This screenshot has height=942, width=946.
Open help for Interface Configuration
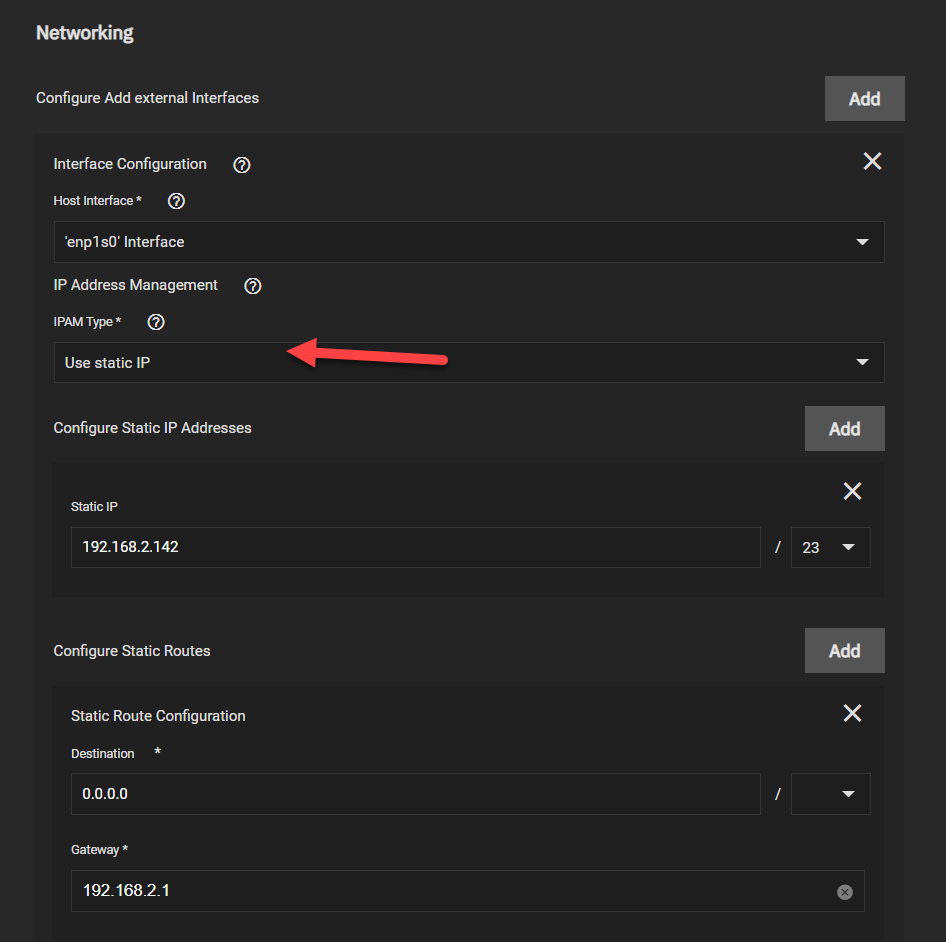242,165
